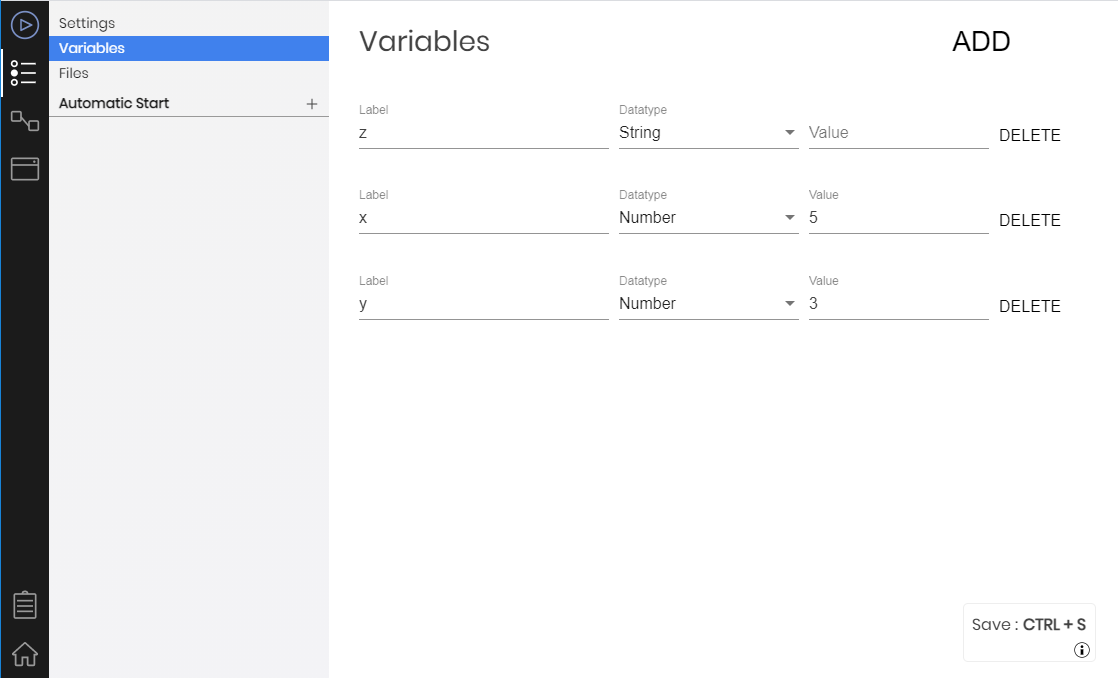Expand Datatype dropdown for variable y
The width and height of the screenshot is (1118, 678).
click(x=708, y=304)
